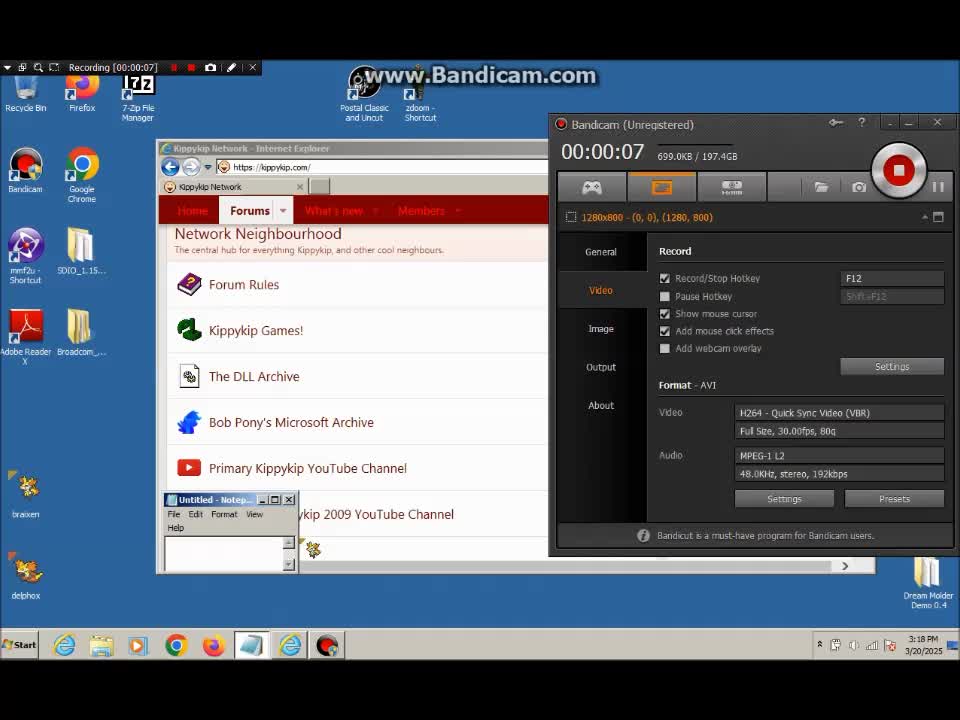
Task: Click the window mode icon beside collapse arrow
Action: (x=938, y=217)
